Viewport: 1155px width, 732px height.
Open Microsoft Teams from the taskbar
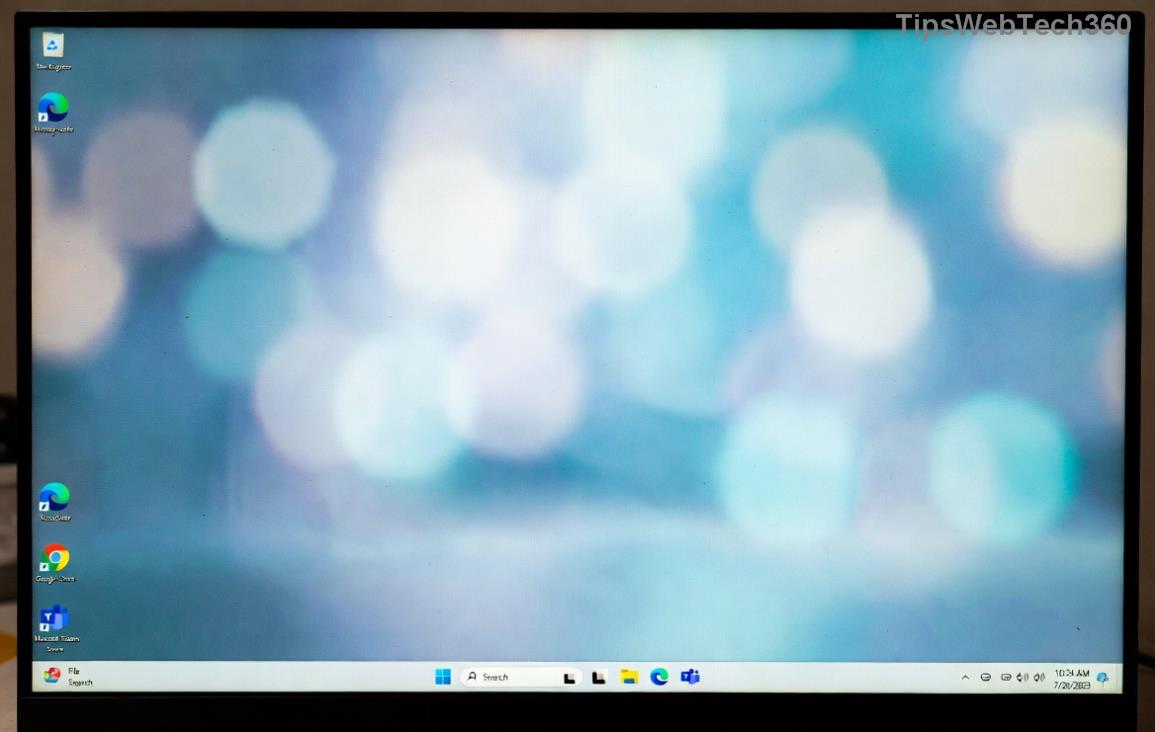coord(690,677)
